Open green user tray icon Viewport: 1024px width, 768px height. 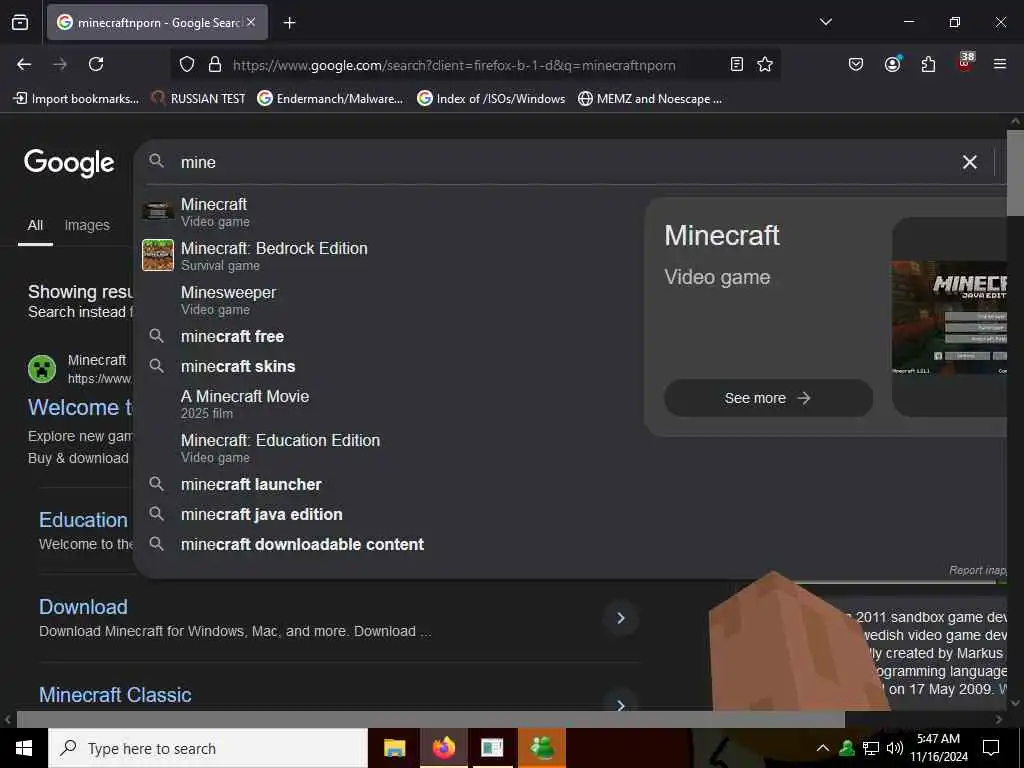(847, 748)
